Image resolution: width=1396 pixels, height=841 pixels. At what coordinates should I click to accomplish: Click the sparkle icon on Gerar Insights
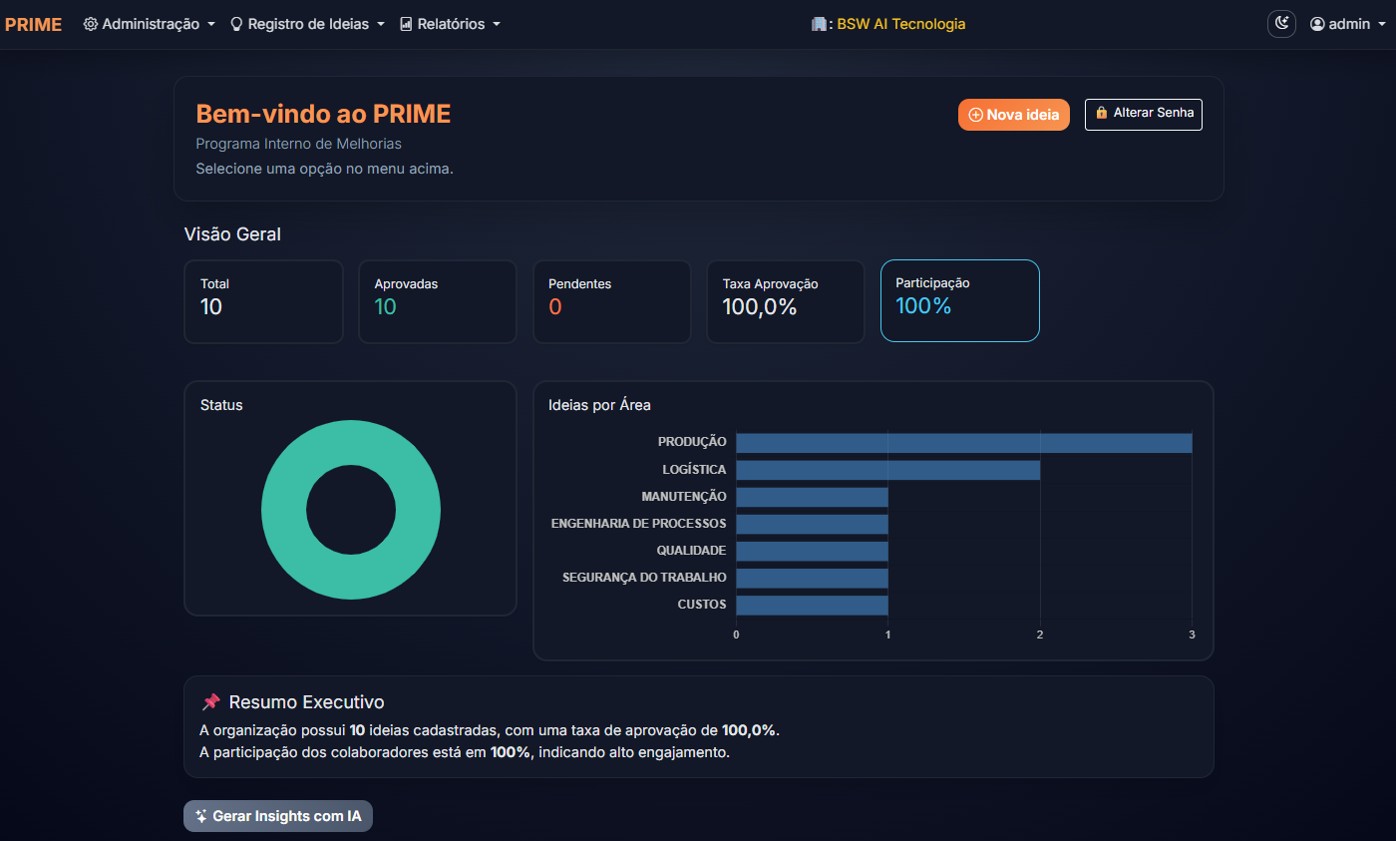pyautogui.click(x=201, y=816)
